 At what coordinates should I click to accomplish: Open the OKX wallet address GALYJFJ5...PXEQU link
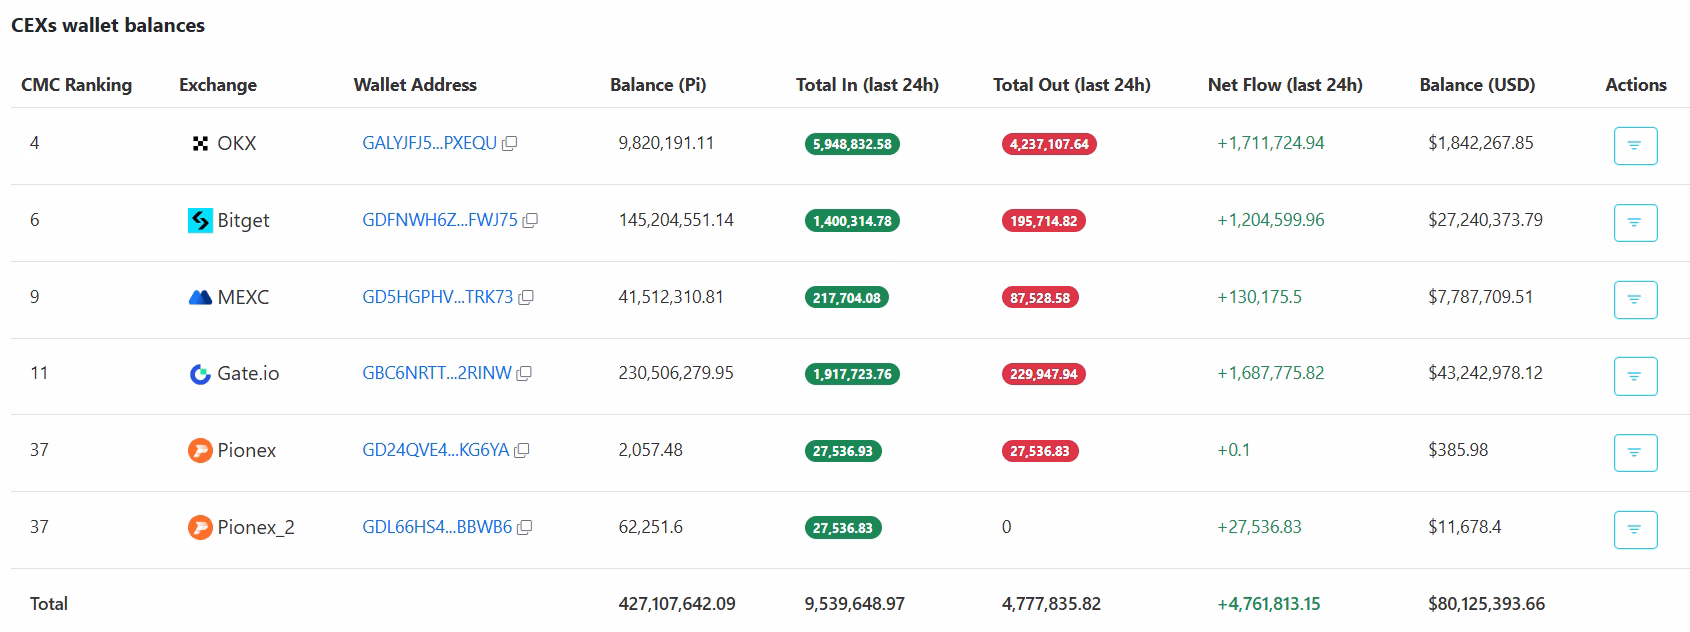coord(429,143)
